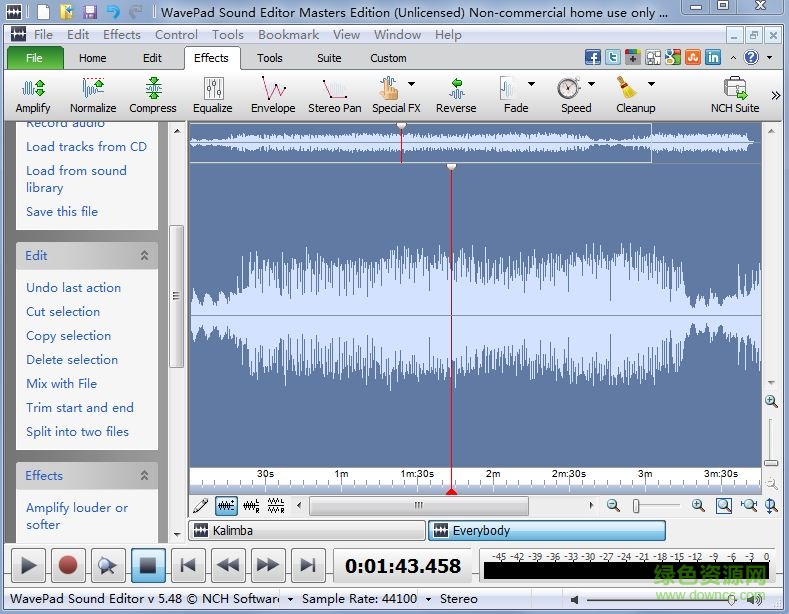
Task: Select the pencil edit tool below waveform
Action: coord(200,505)
